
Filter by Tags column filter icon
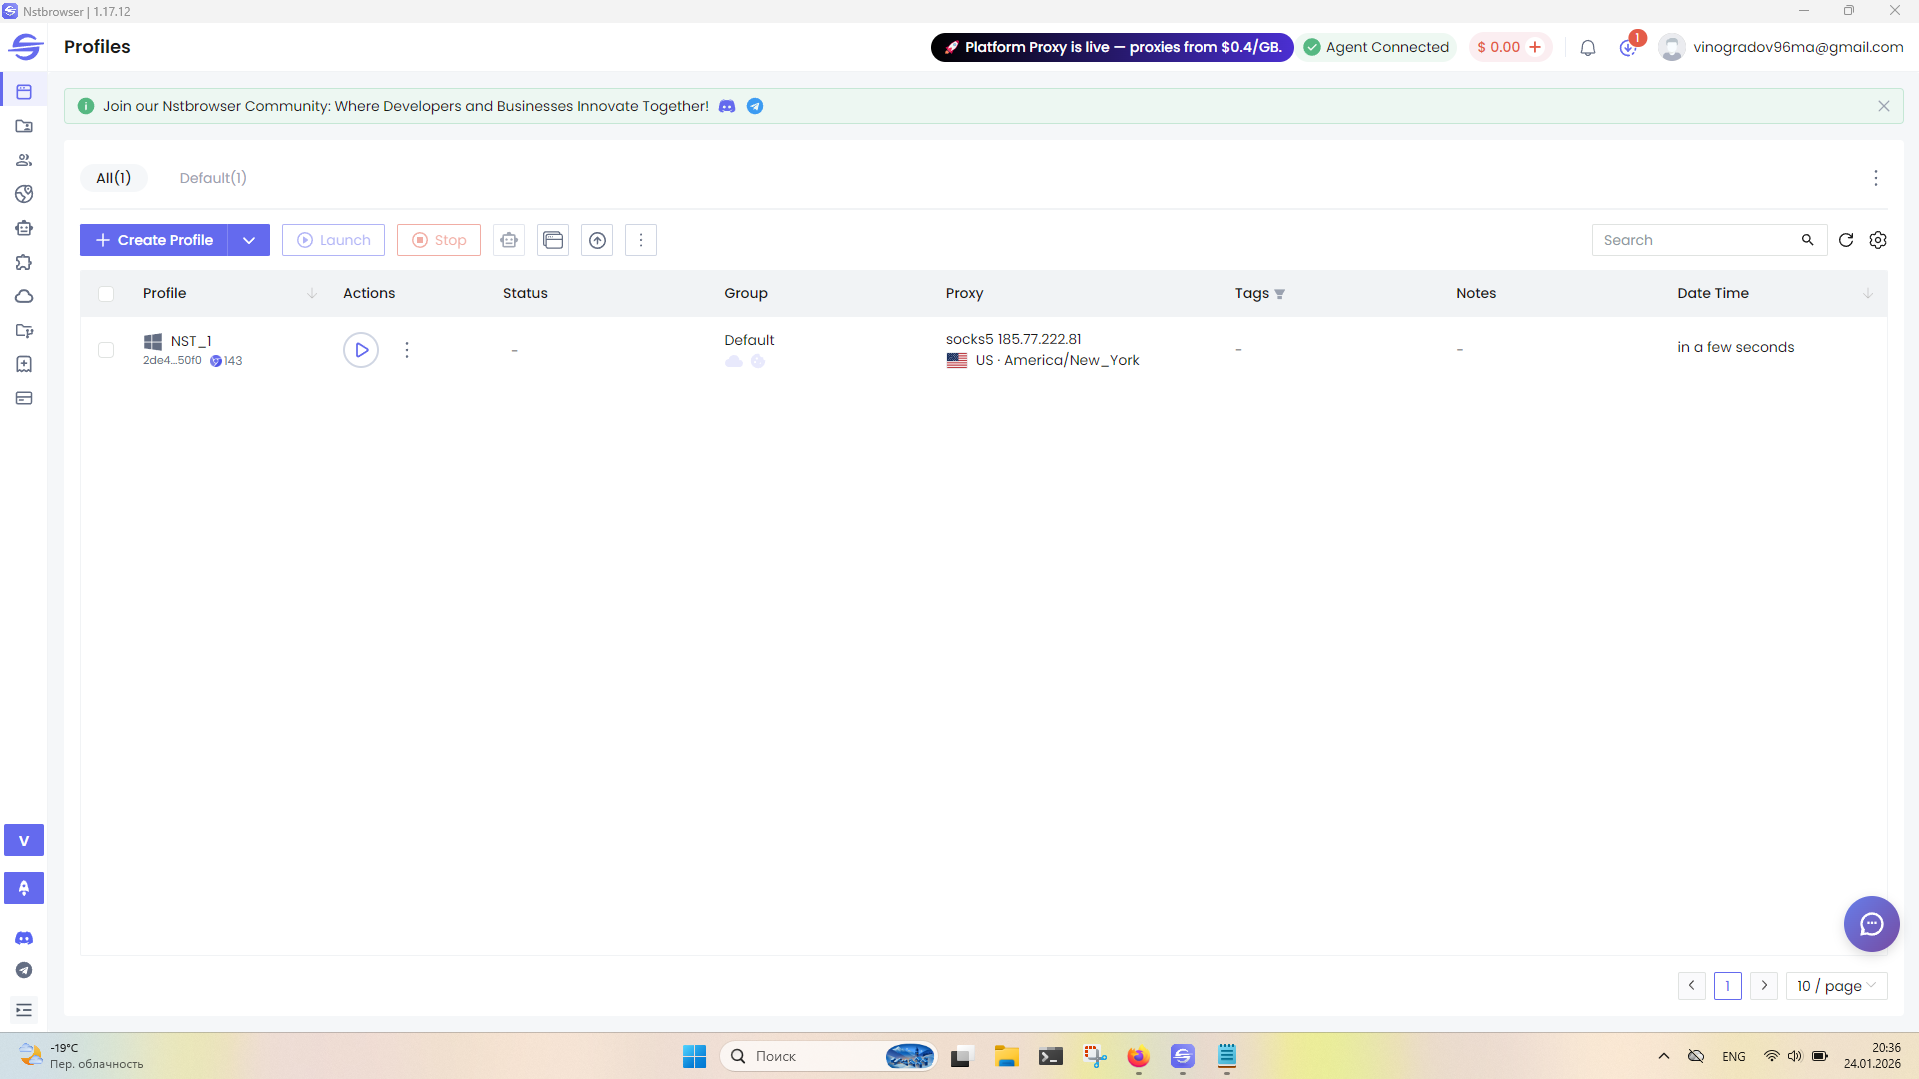[x=1279, y=294]
